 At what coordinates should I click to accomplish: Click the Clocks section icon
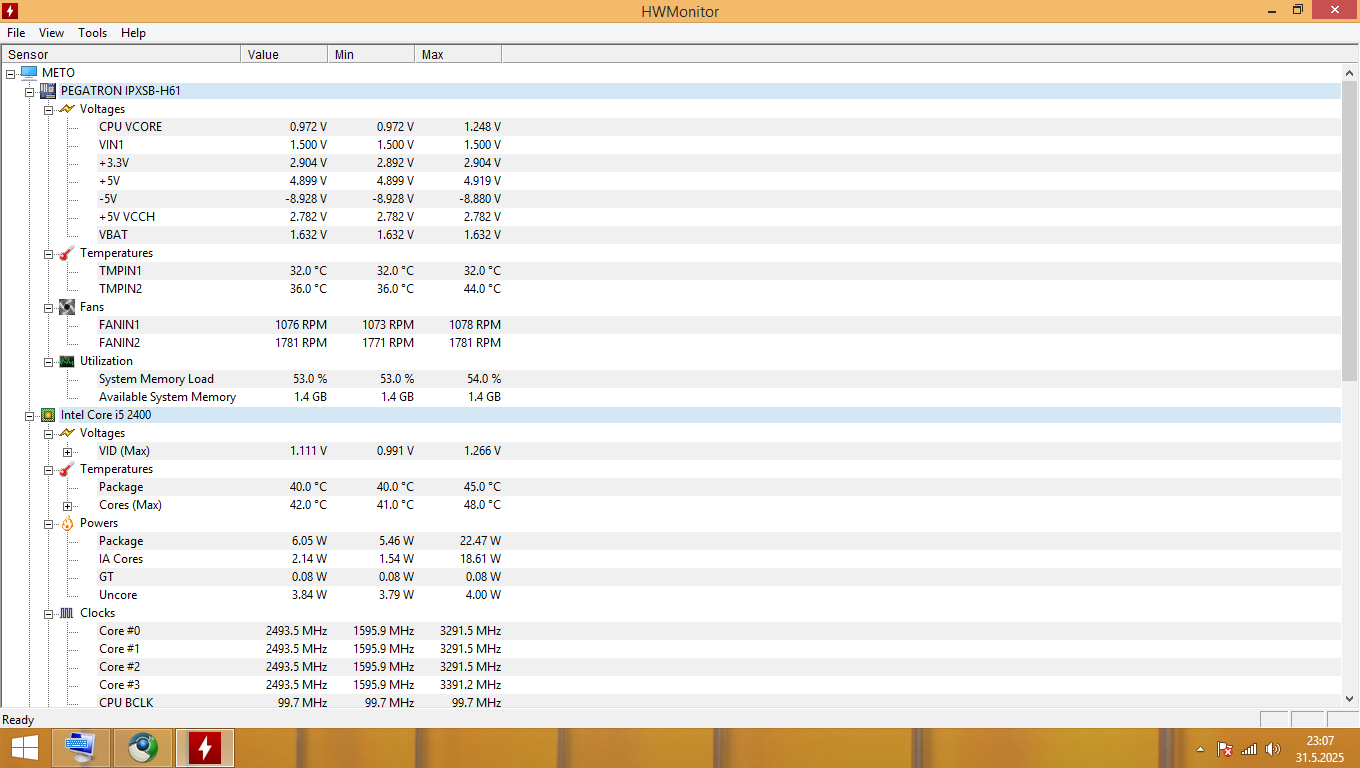pyautogui.click(x=67, y=613)
